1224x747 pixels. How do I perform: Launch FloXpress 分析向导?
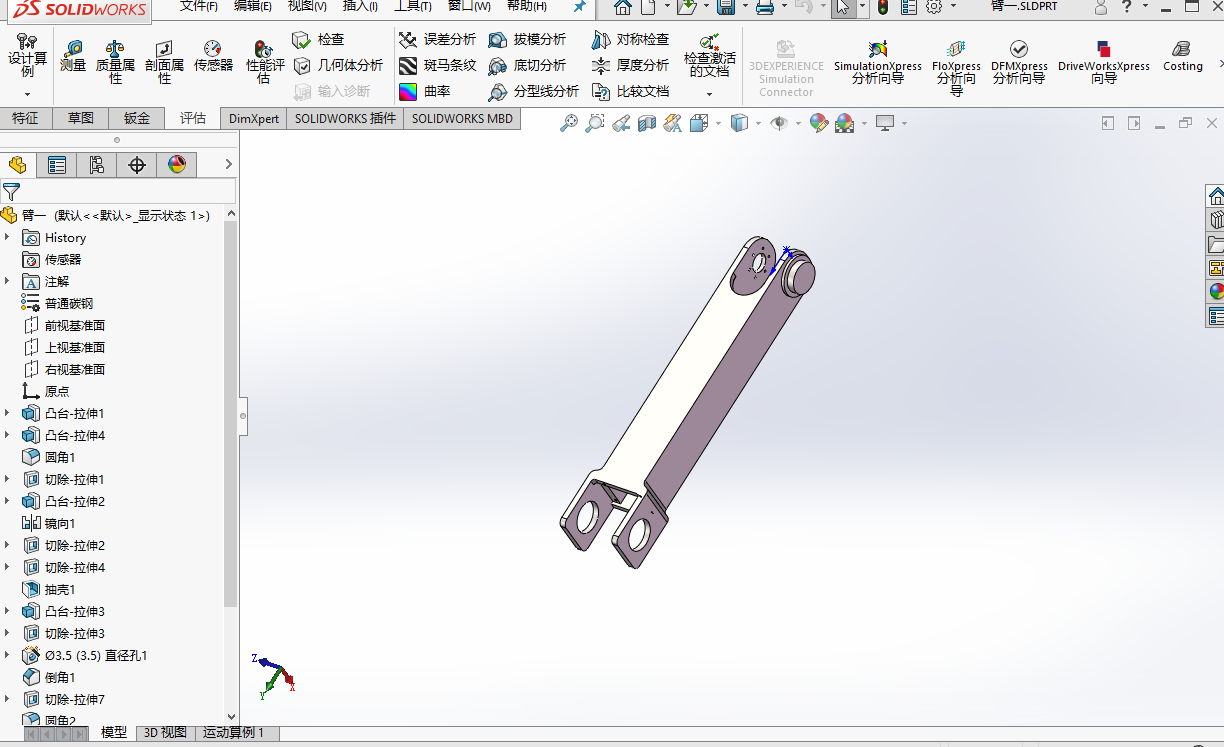[956, 67]
